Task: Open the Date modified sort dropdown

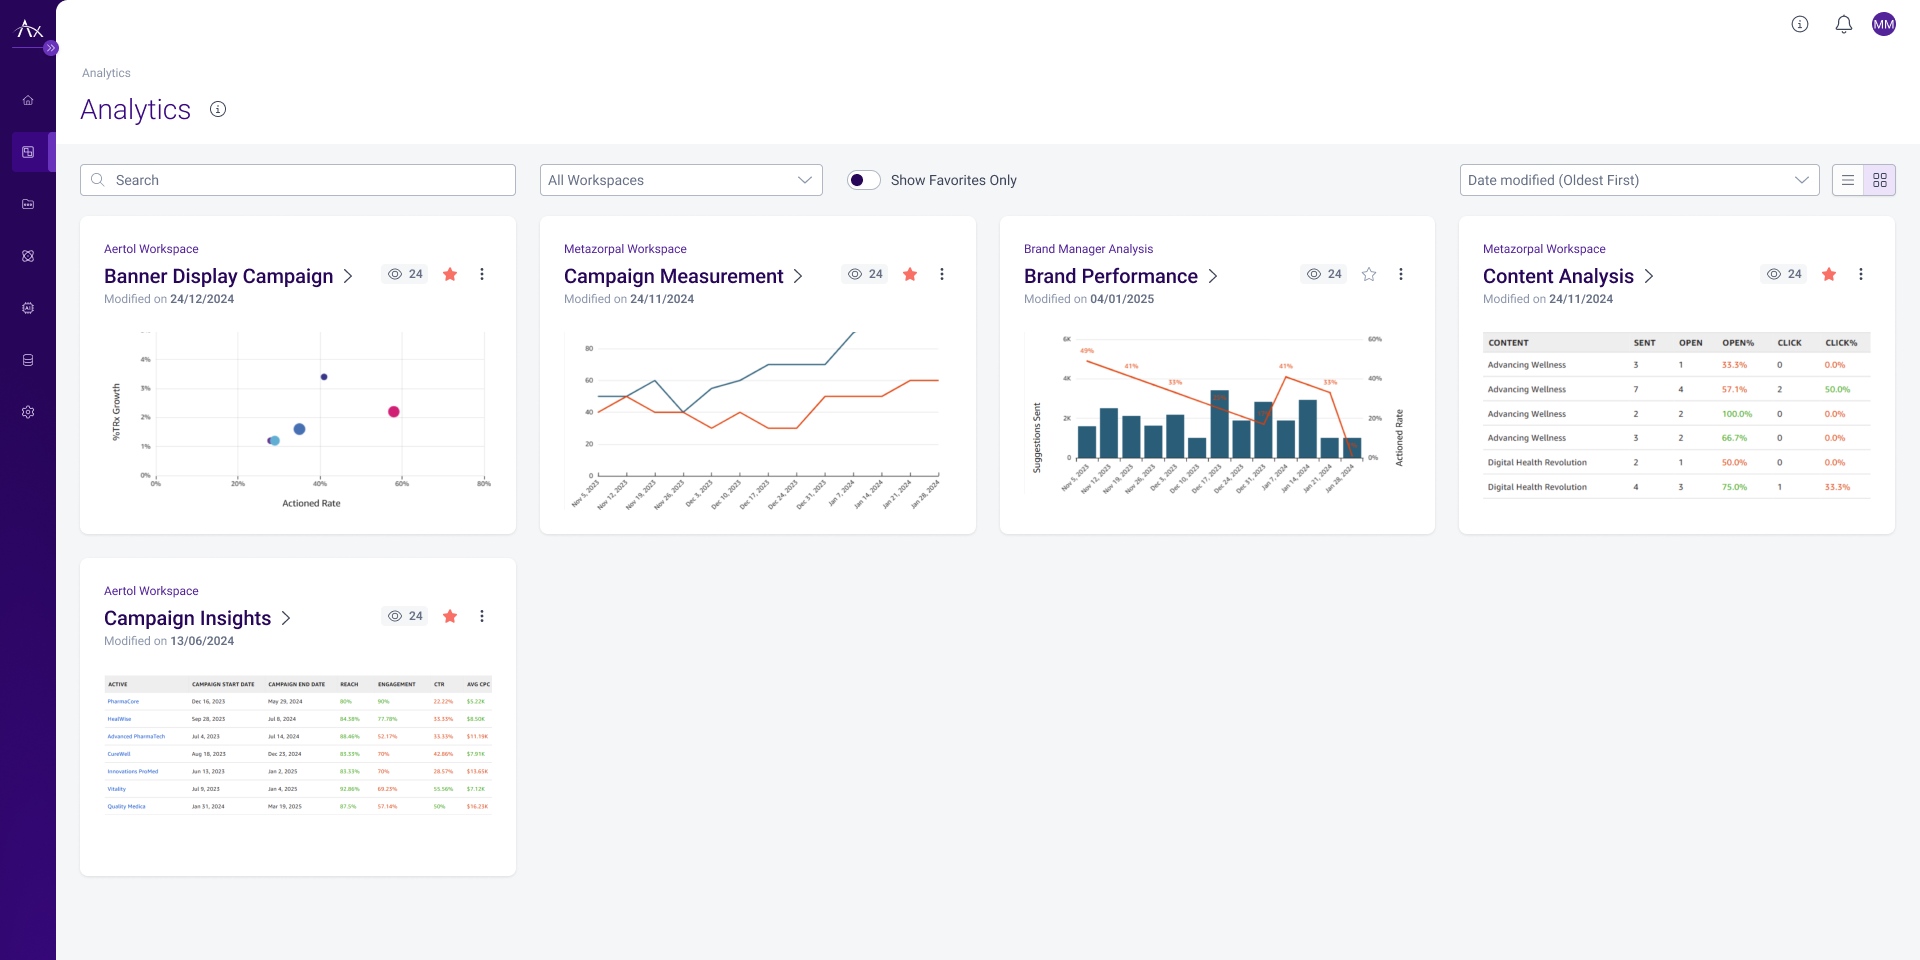Action: (x=1639, y=180)
